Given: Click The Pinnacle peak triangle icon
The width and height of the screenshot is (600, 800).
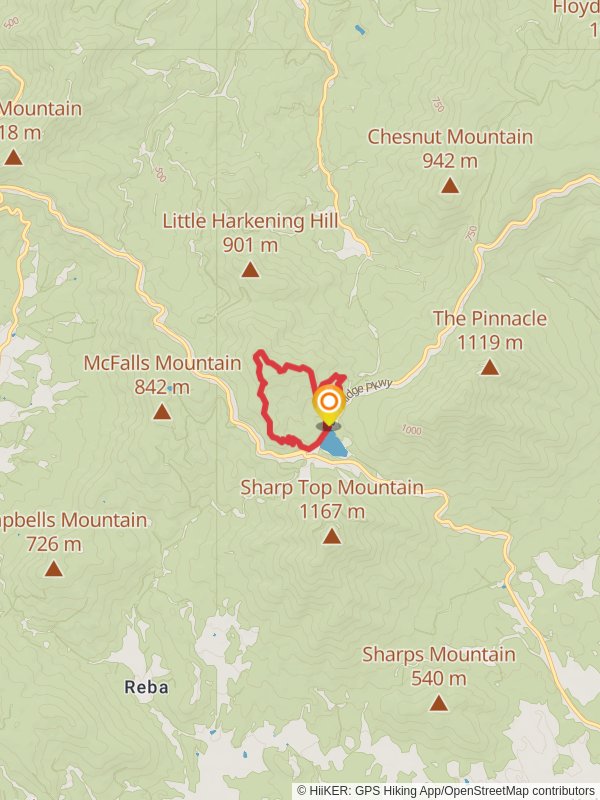Looking at the screenshot, I should [490, 367].
